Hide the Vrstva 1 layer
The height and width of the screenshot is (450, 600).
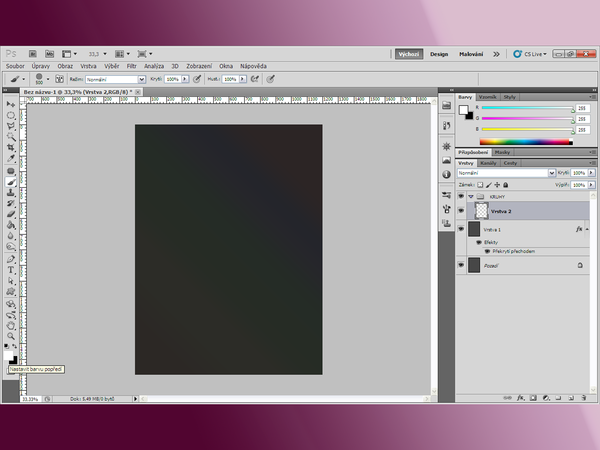click(461, 229)
